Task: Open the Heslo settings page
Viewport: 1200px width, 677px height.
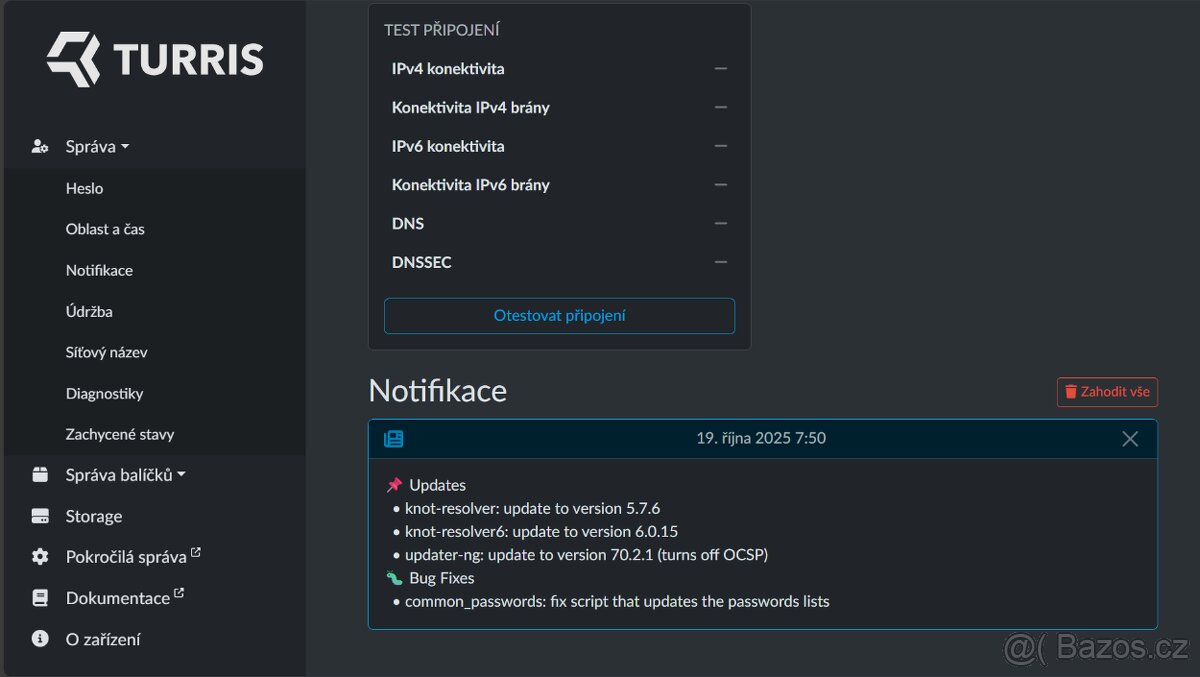Action: coord(85,188)
